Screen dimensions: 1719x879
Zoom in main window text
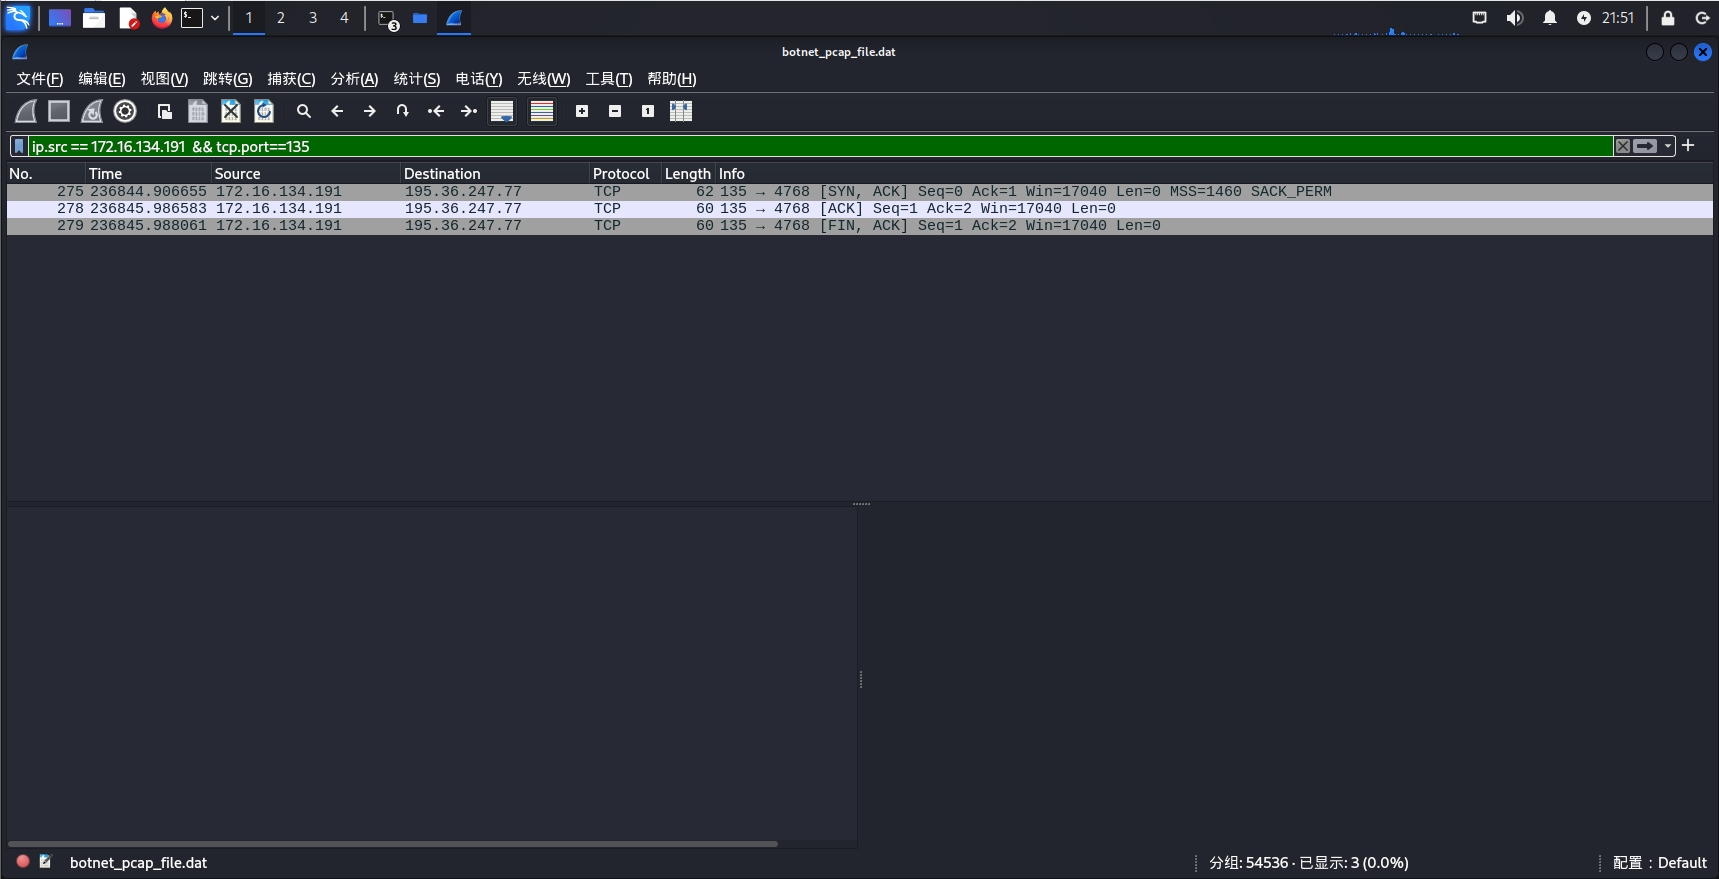582,111
